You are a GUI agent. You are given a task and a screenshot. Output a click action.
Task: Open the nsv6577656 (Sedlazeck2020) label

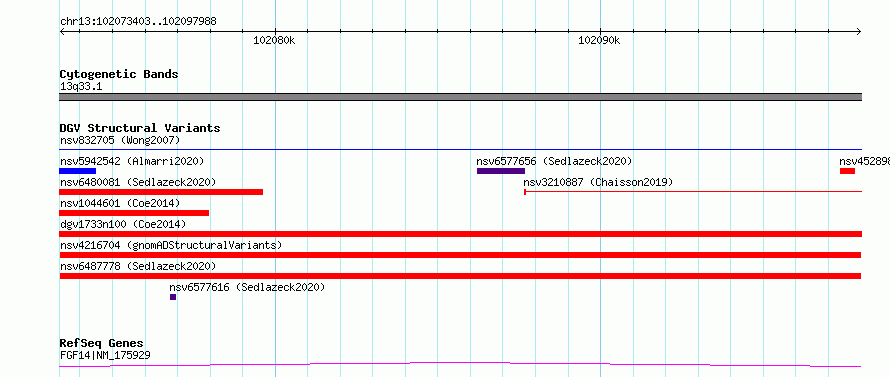[x=554, y=161]
